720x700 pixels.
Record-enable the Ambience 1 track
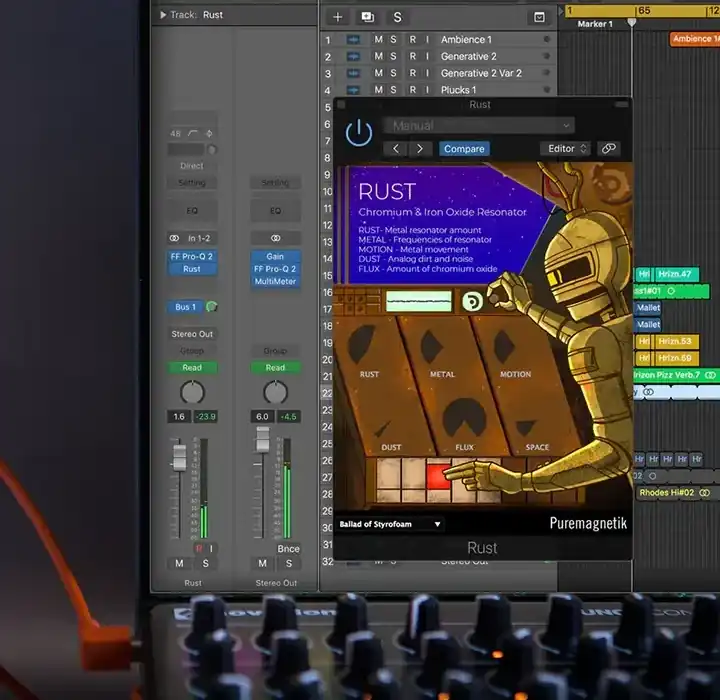[412, 40]
